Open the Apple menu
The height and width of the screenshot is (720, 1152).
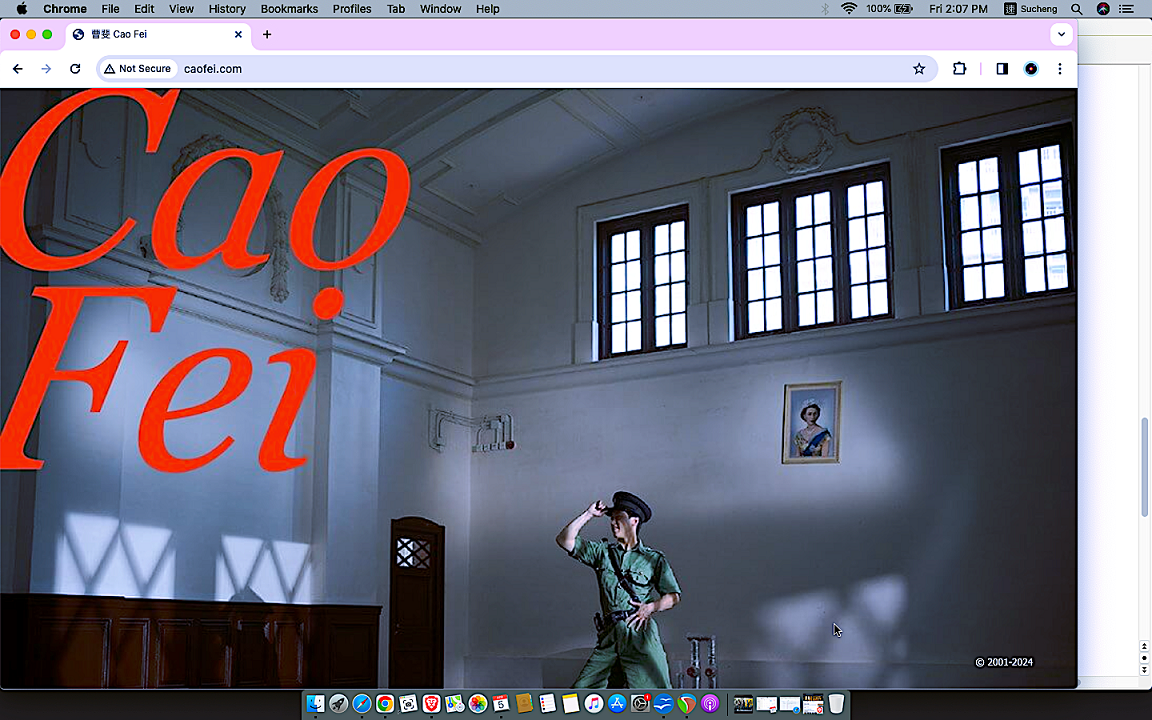point(21,9)
